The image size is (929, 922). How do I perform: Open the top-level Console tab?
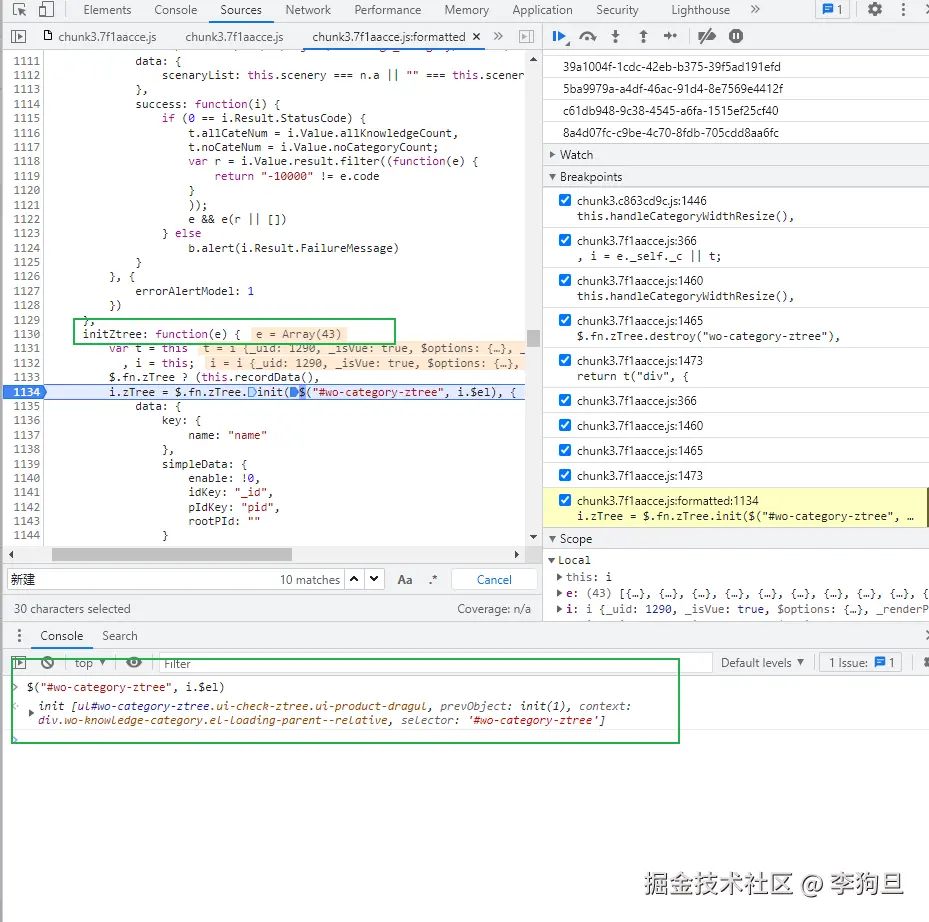(x=175, y=10)
